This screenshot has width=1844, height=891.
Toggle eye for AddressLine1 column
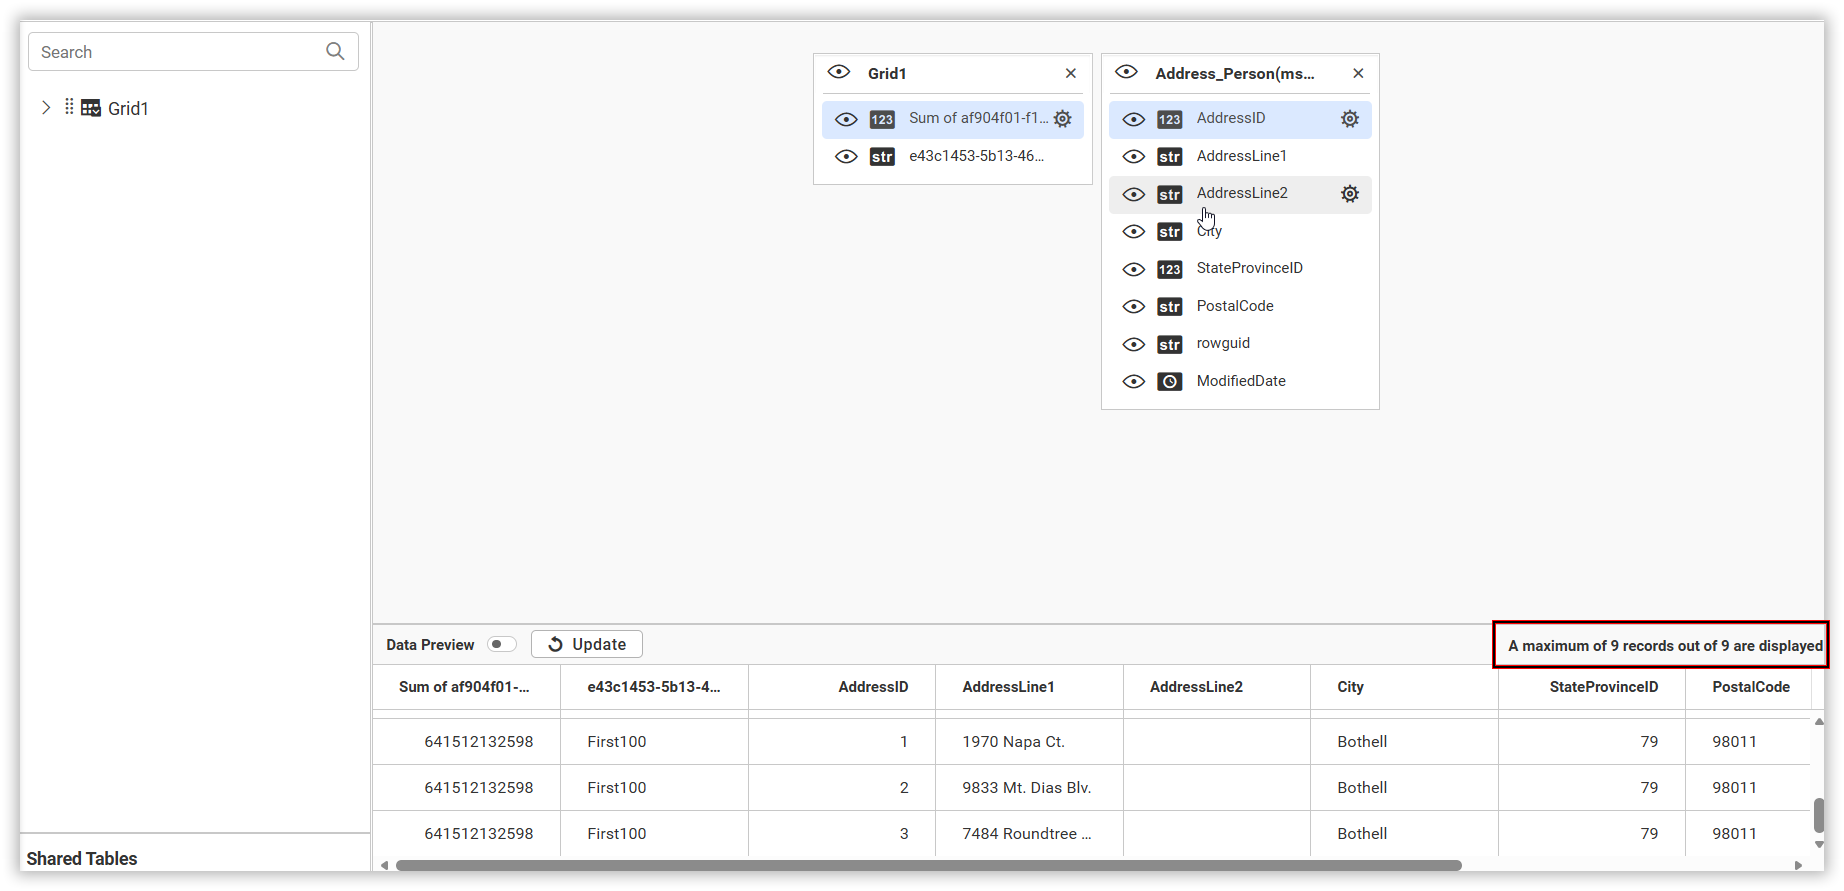[x=1134, y=156]
